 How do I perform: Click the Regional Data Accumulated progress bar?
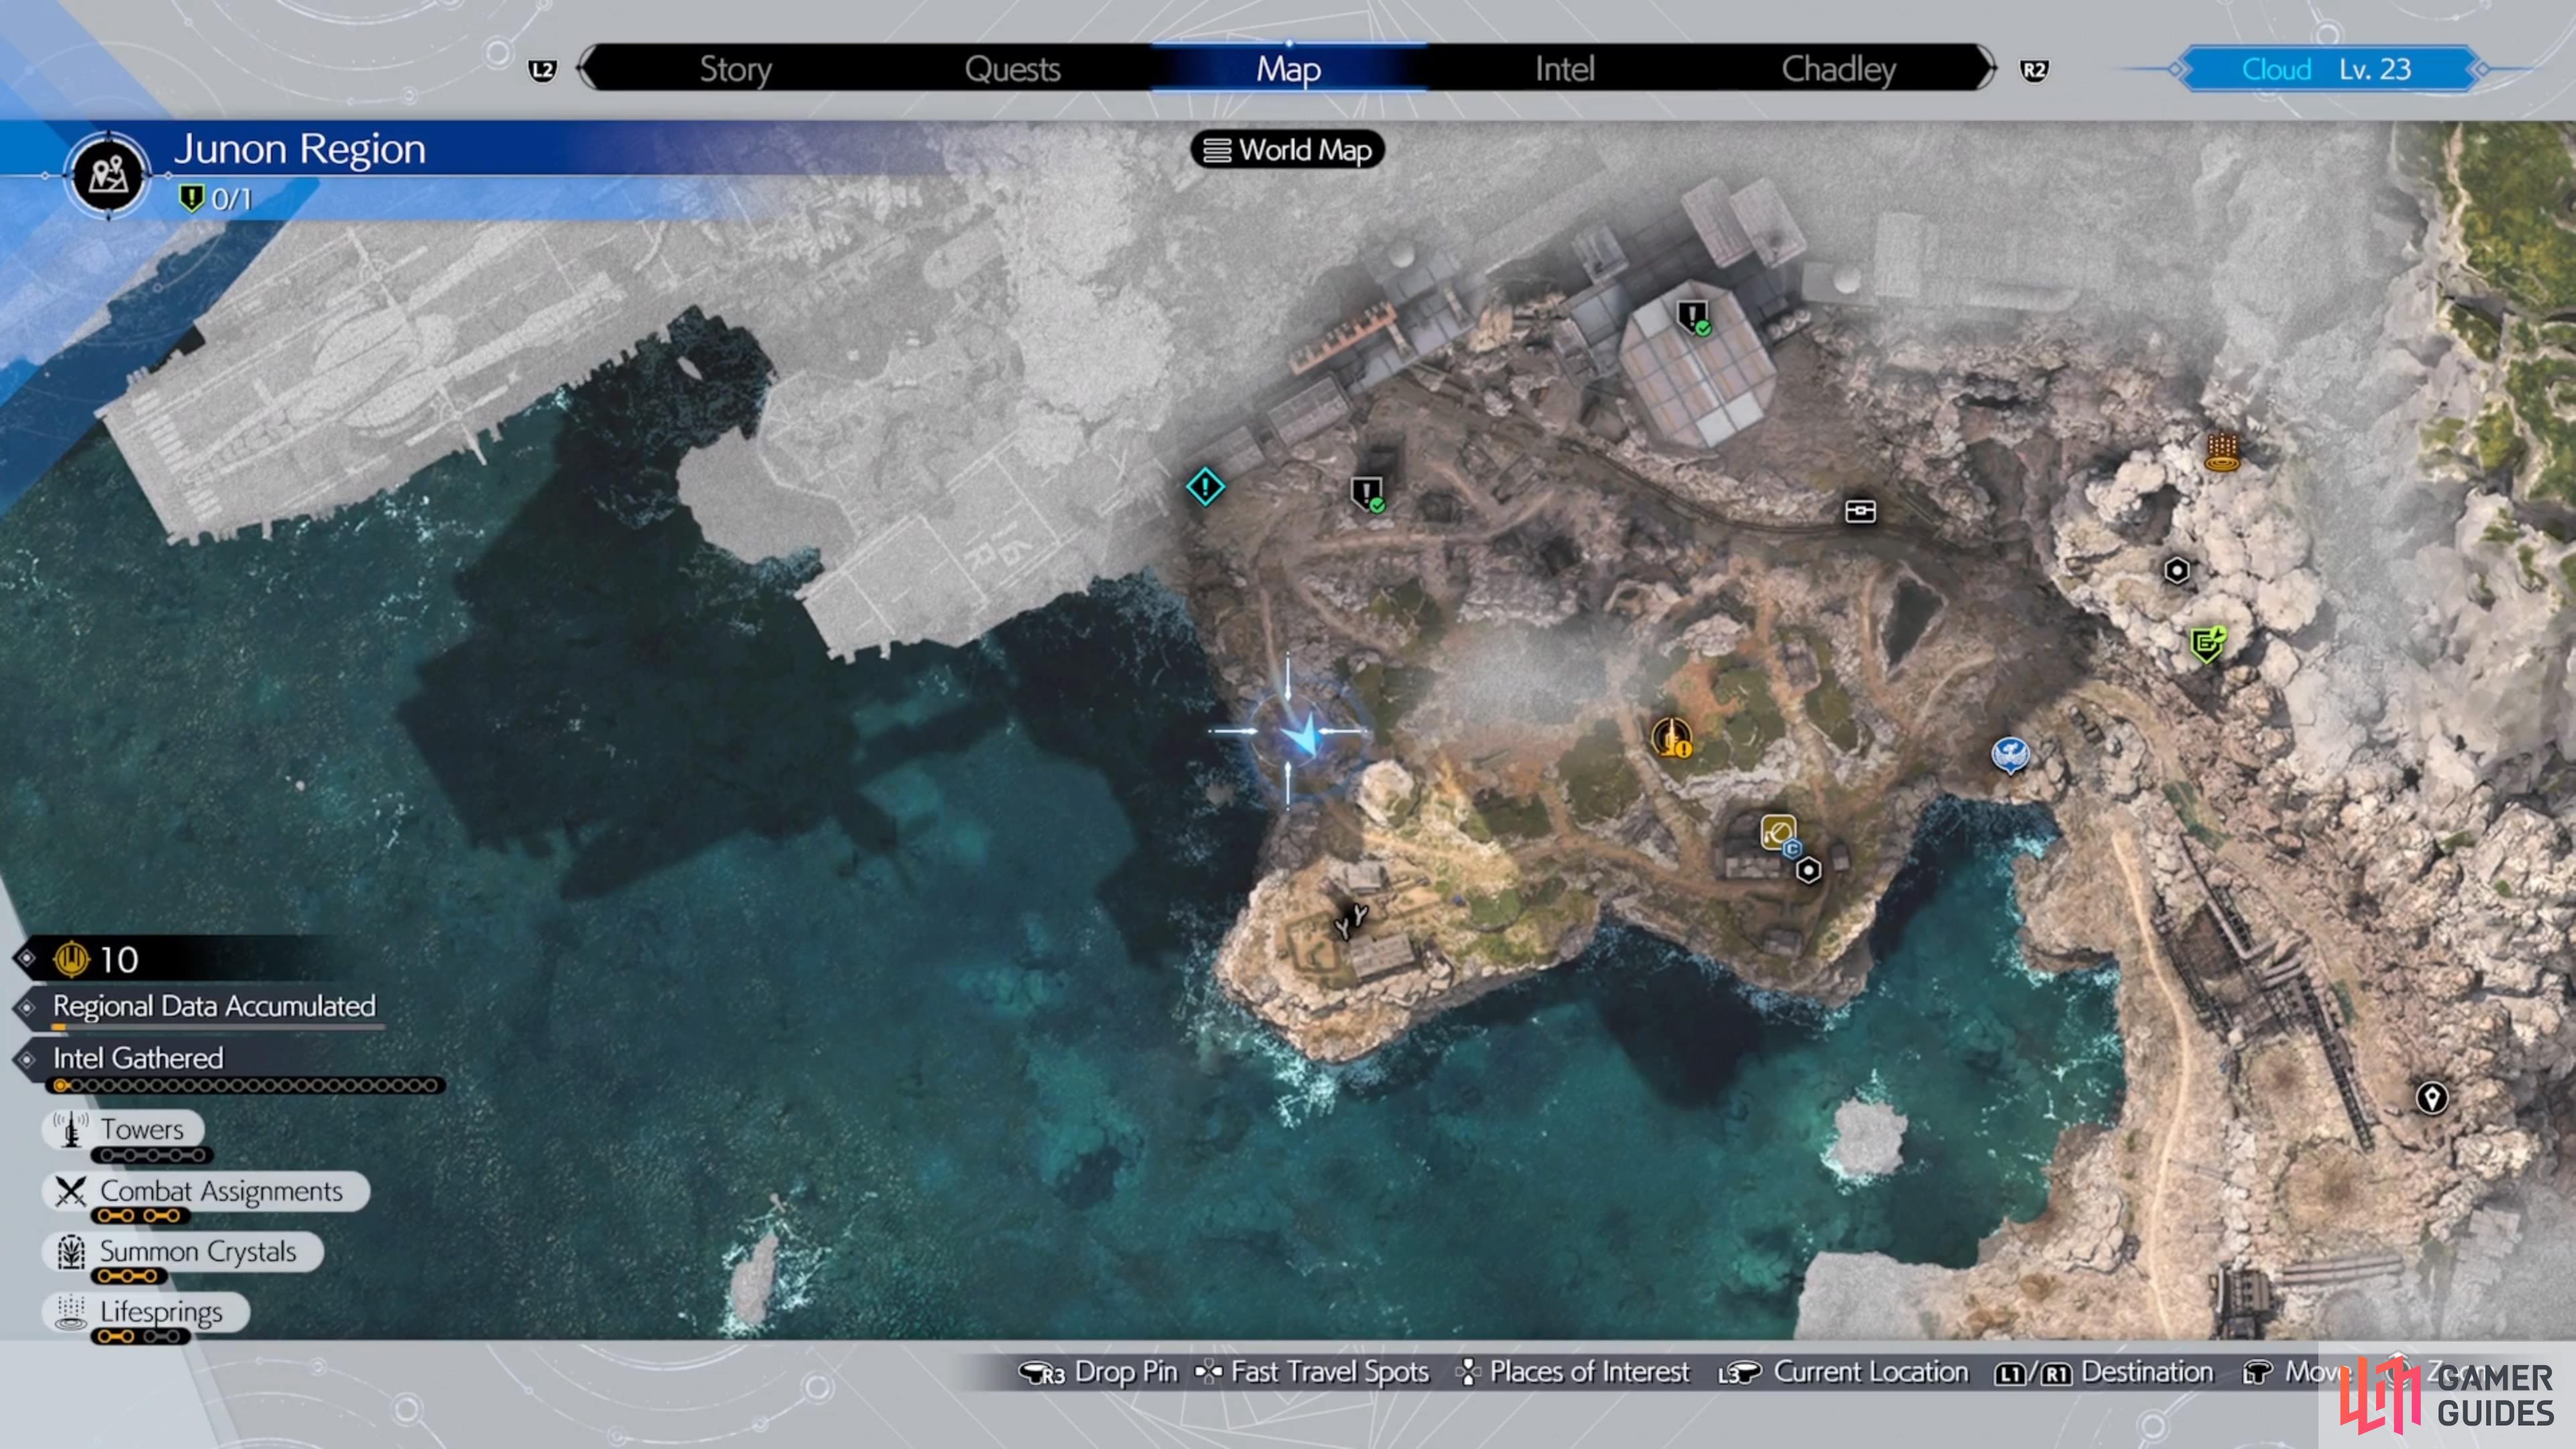click(x=218, y=1027)
